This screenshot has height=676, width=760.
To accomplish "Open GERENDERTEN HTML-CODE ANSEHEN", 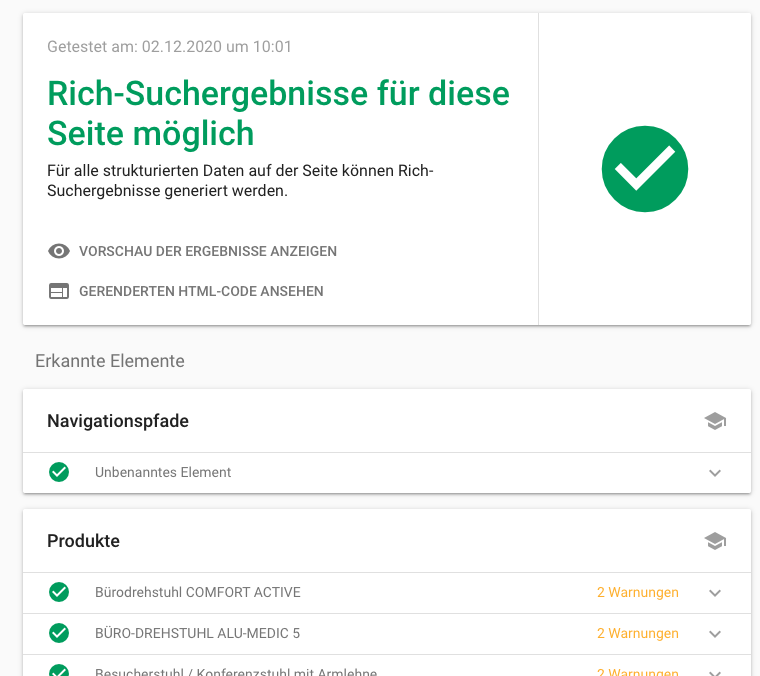I will pyautogui.click(x=201, y=292).
